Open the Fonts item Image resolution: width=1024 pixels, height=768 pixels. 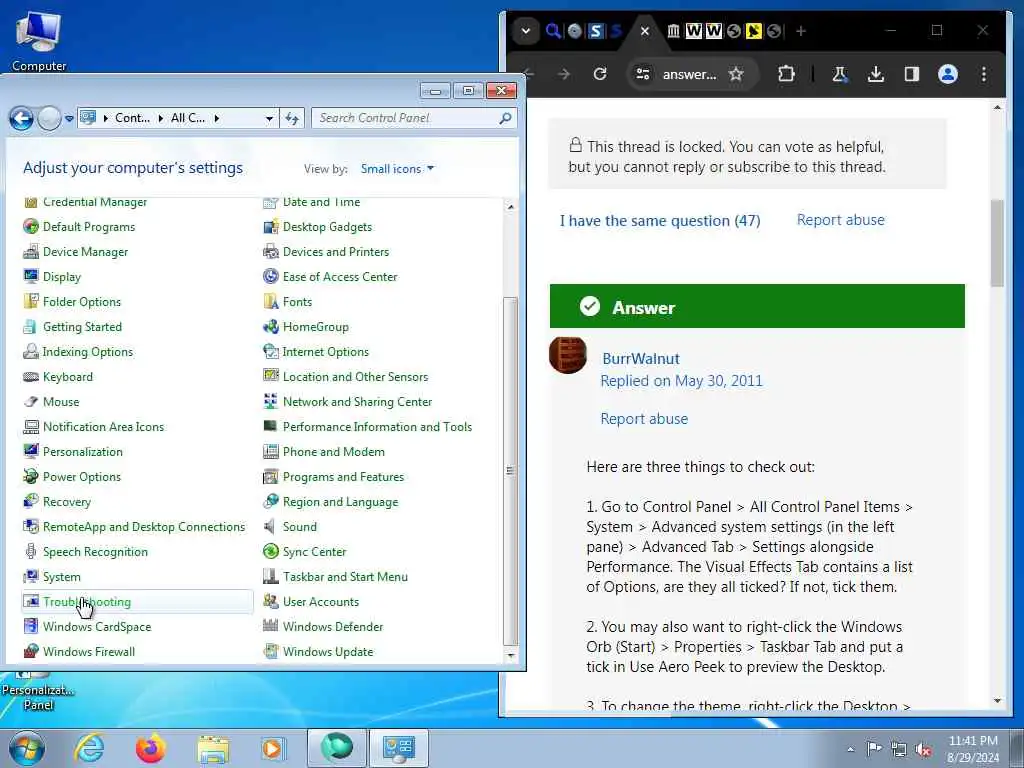[x=297, y=302]
